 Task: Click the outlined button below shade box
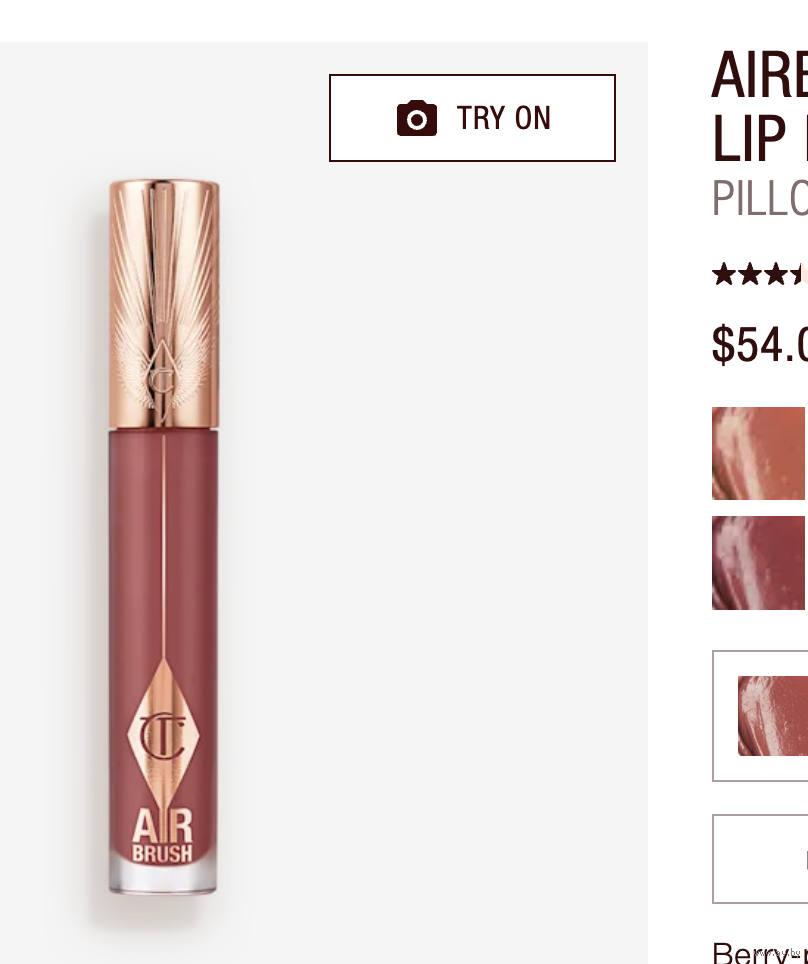click(761, 859)
